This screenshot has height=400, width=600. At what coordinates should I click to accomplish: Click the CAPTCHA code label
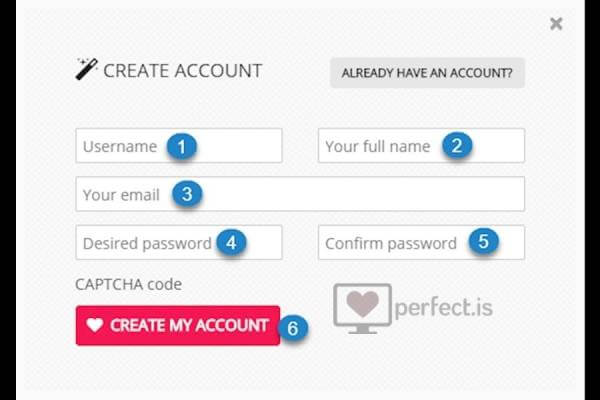click(x=129, y=284)
